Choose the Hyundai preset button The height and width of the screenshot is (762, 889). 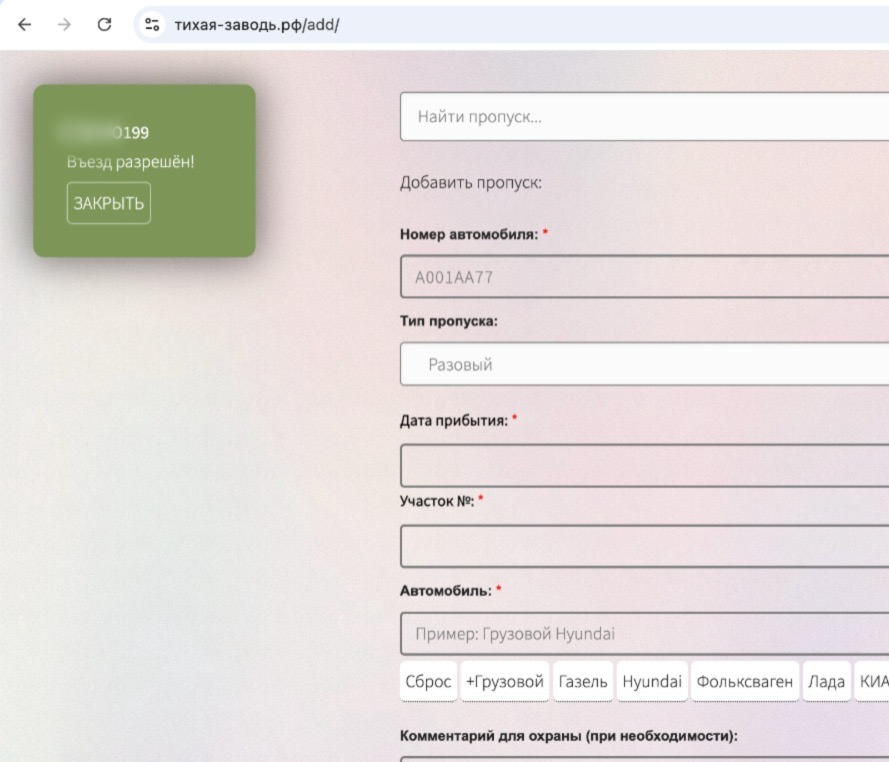pyautogui.click(x=652, y=681)
